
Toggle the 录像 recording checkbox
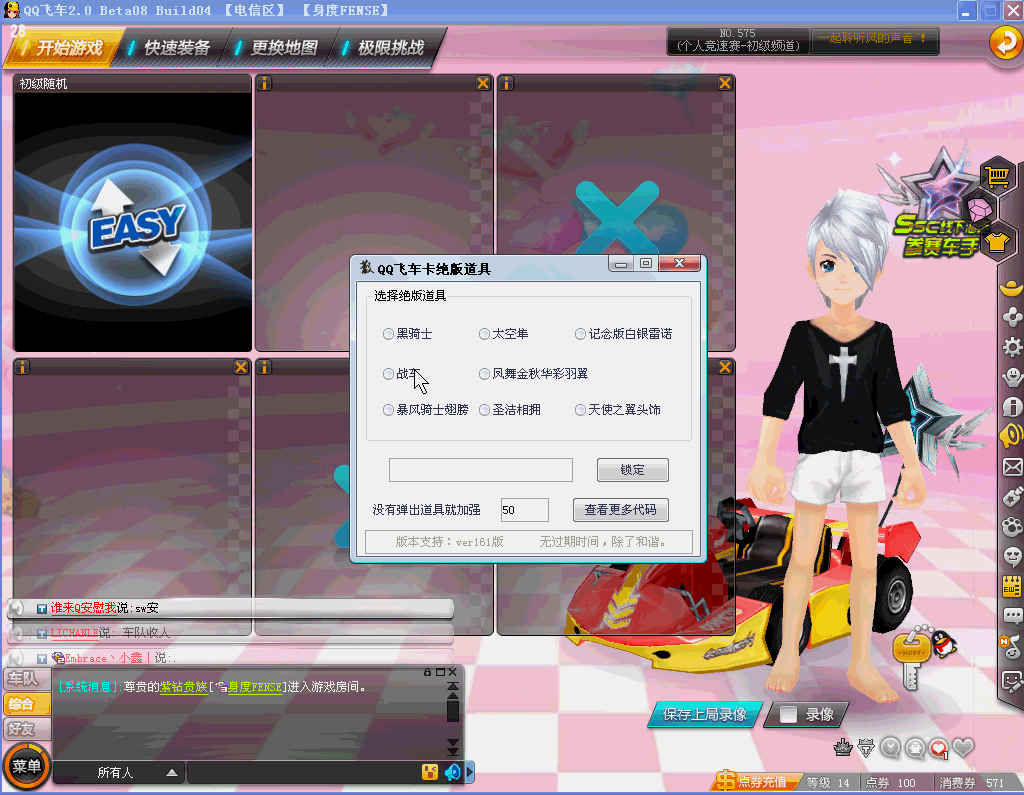788,715
